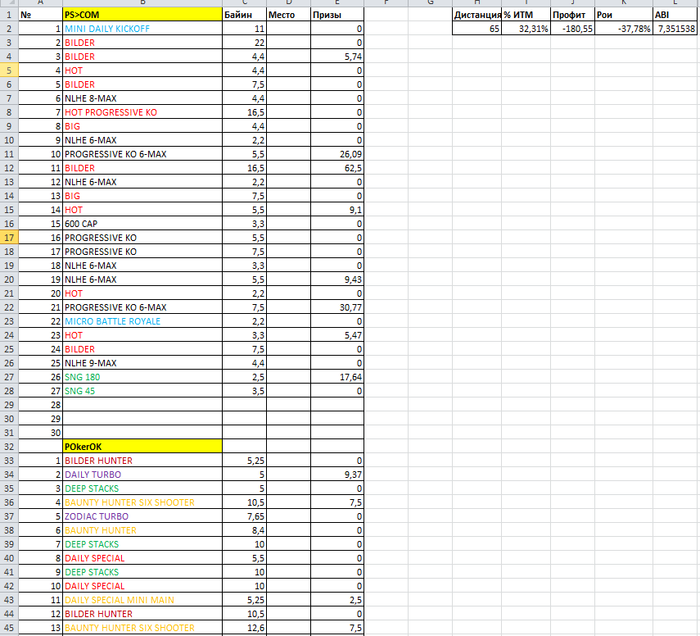The height and width of the screenshot is (636, 700).
Task: Click the prize value 9,37
Action: [337, 474]
